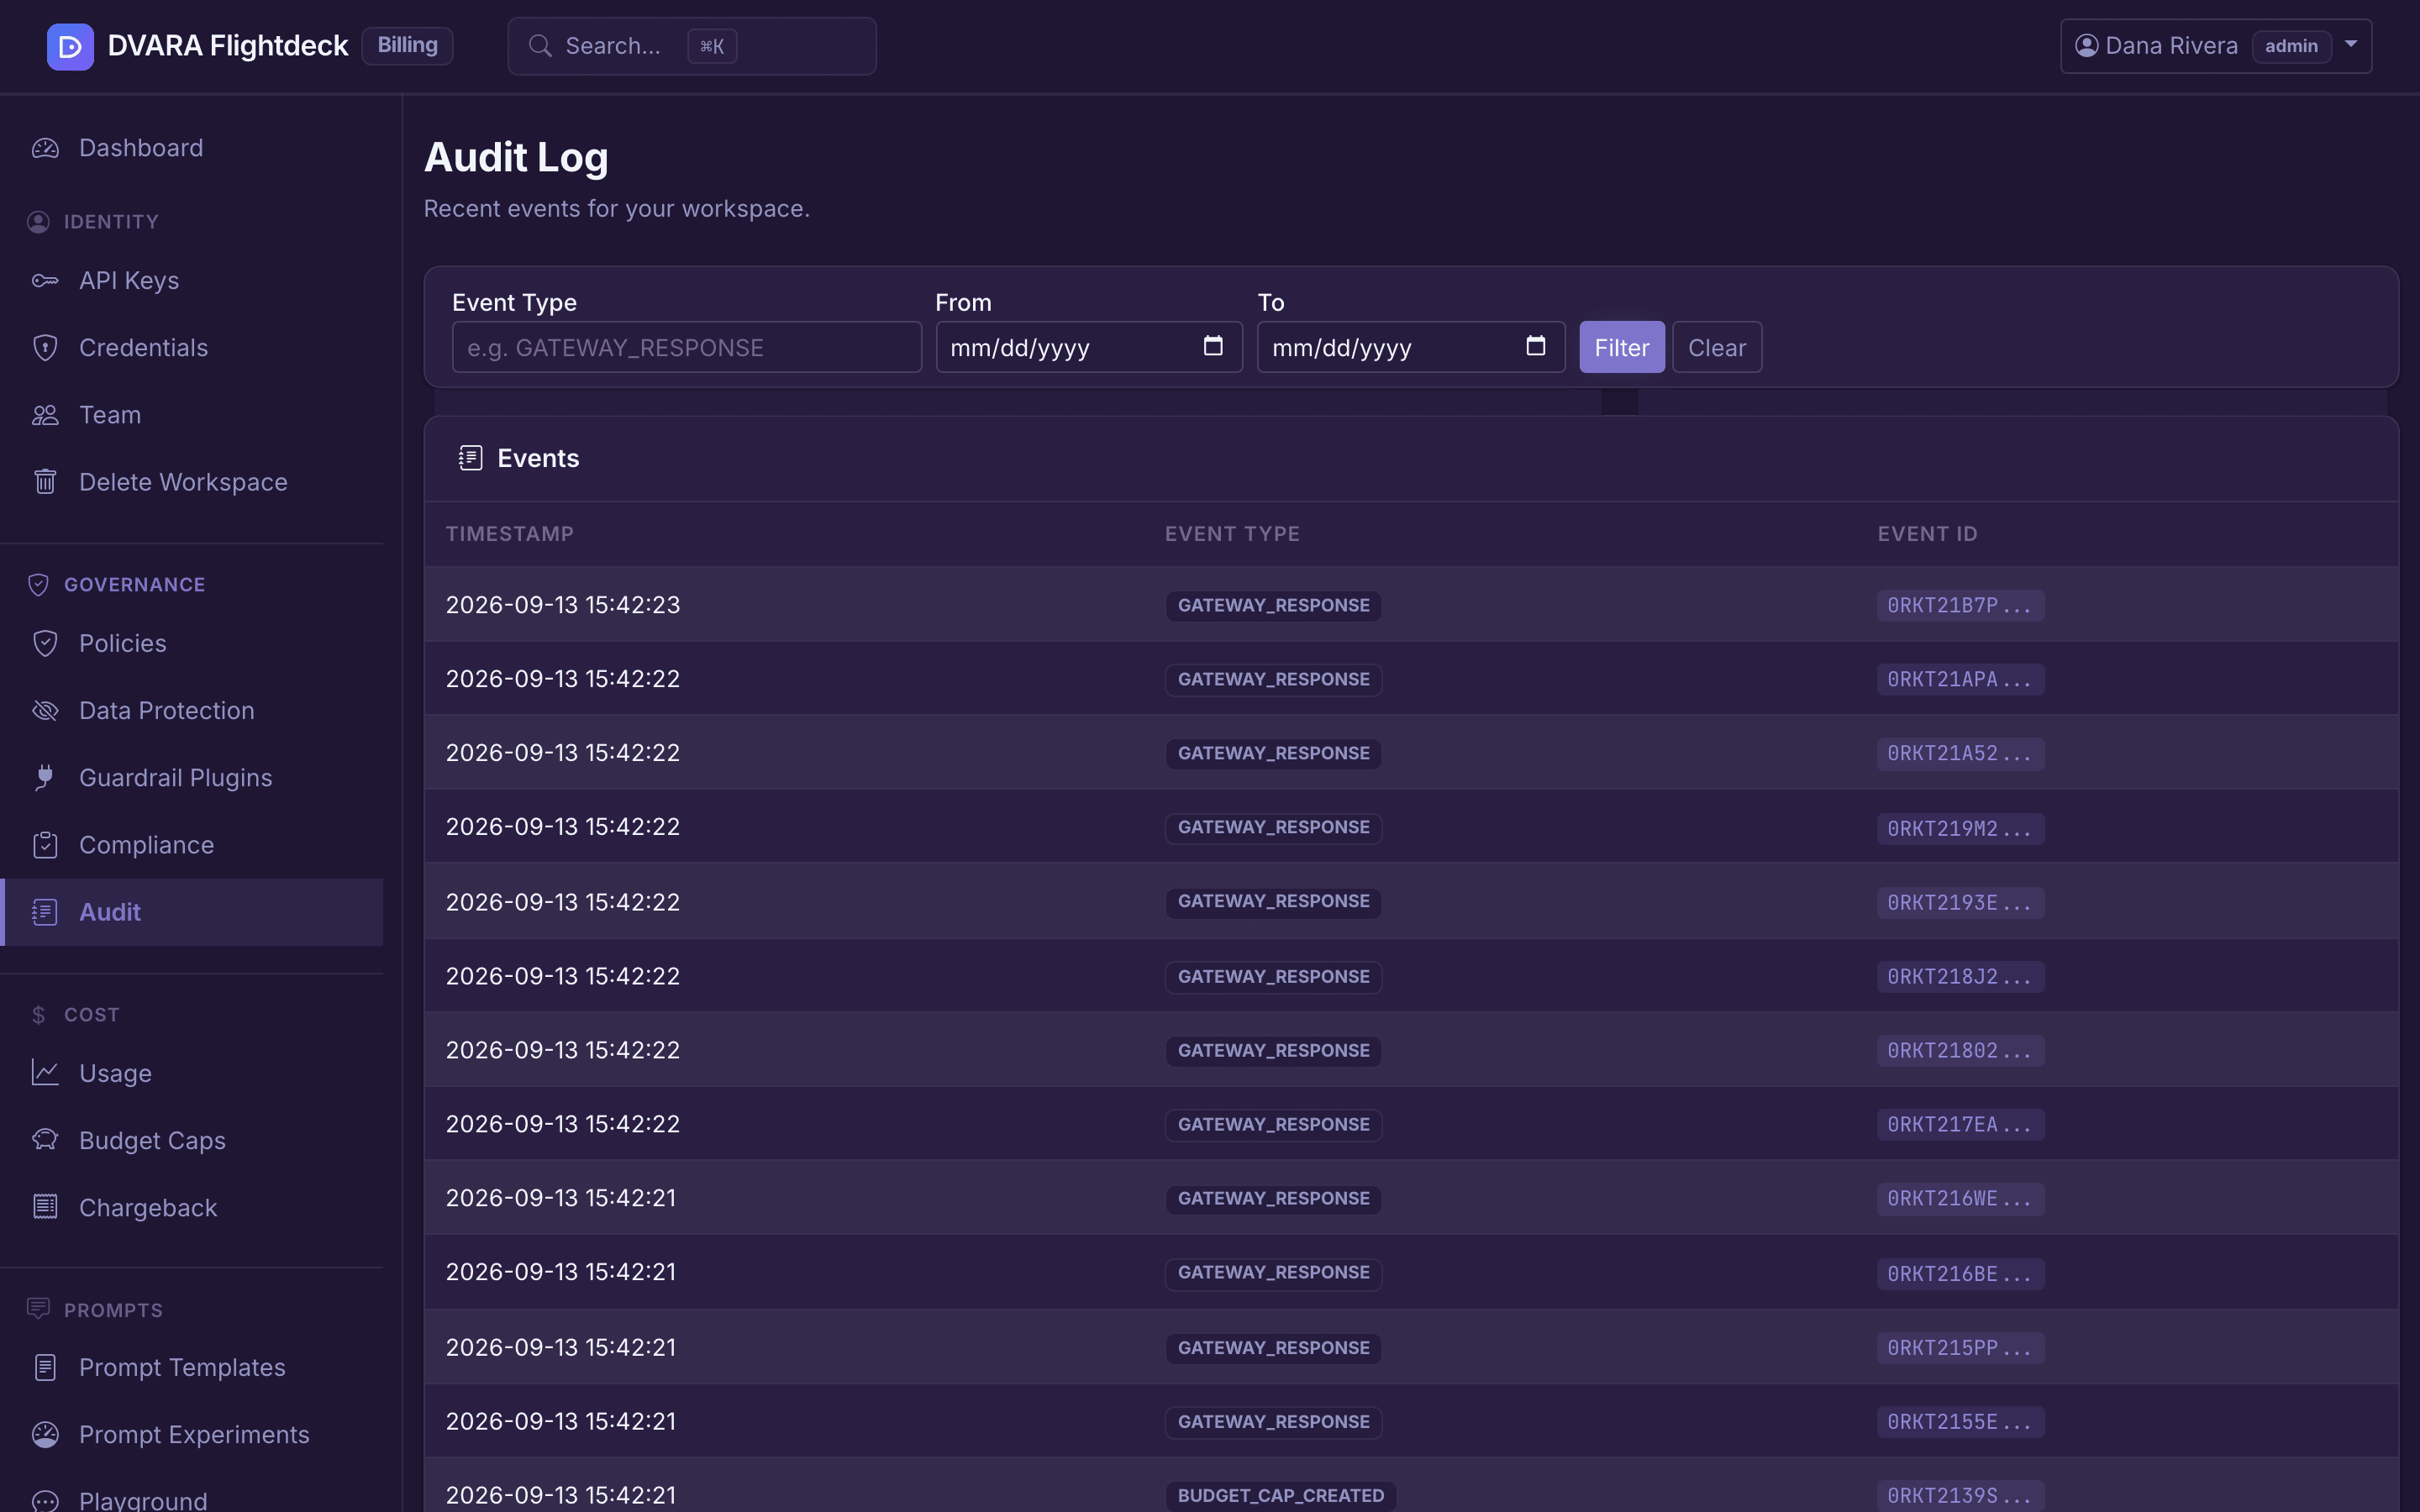Click timestamp 2026-09-13 15:42:23

(563, 605)
